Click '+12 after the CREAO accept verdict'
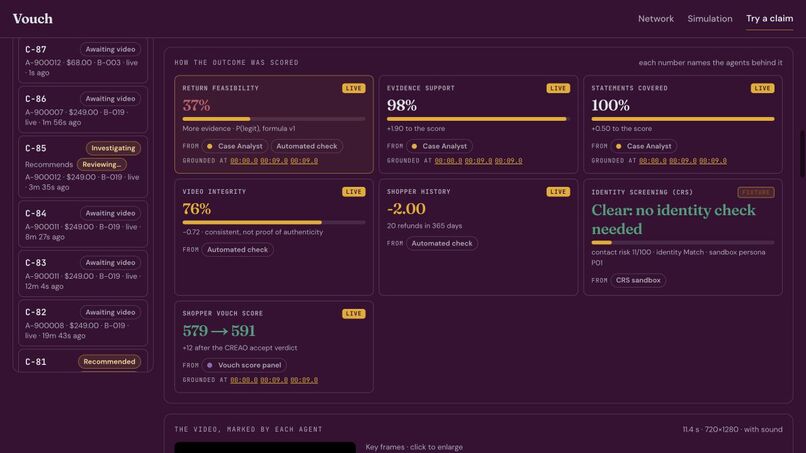 (240, 348)
